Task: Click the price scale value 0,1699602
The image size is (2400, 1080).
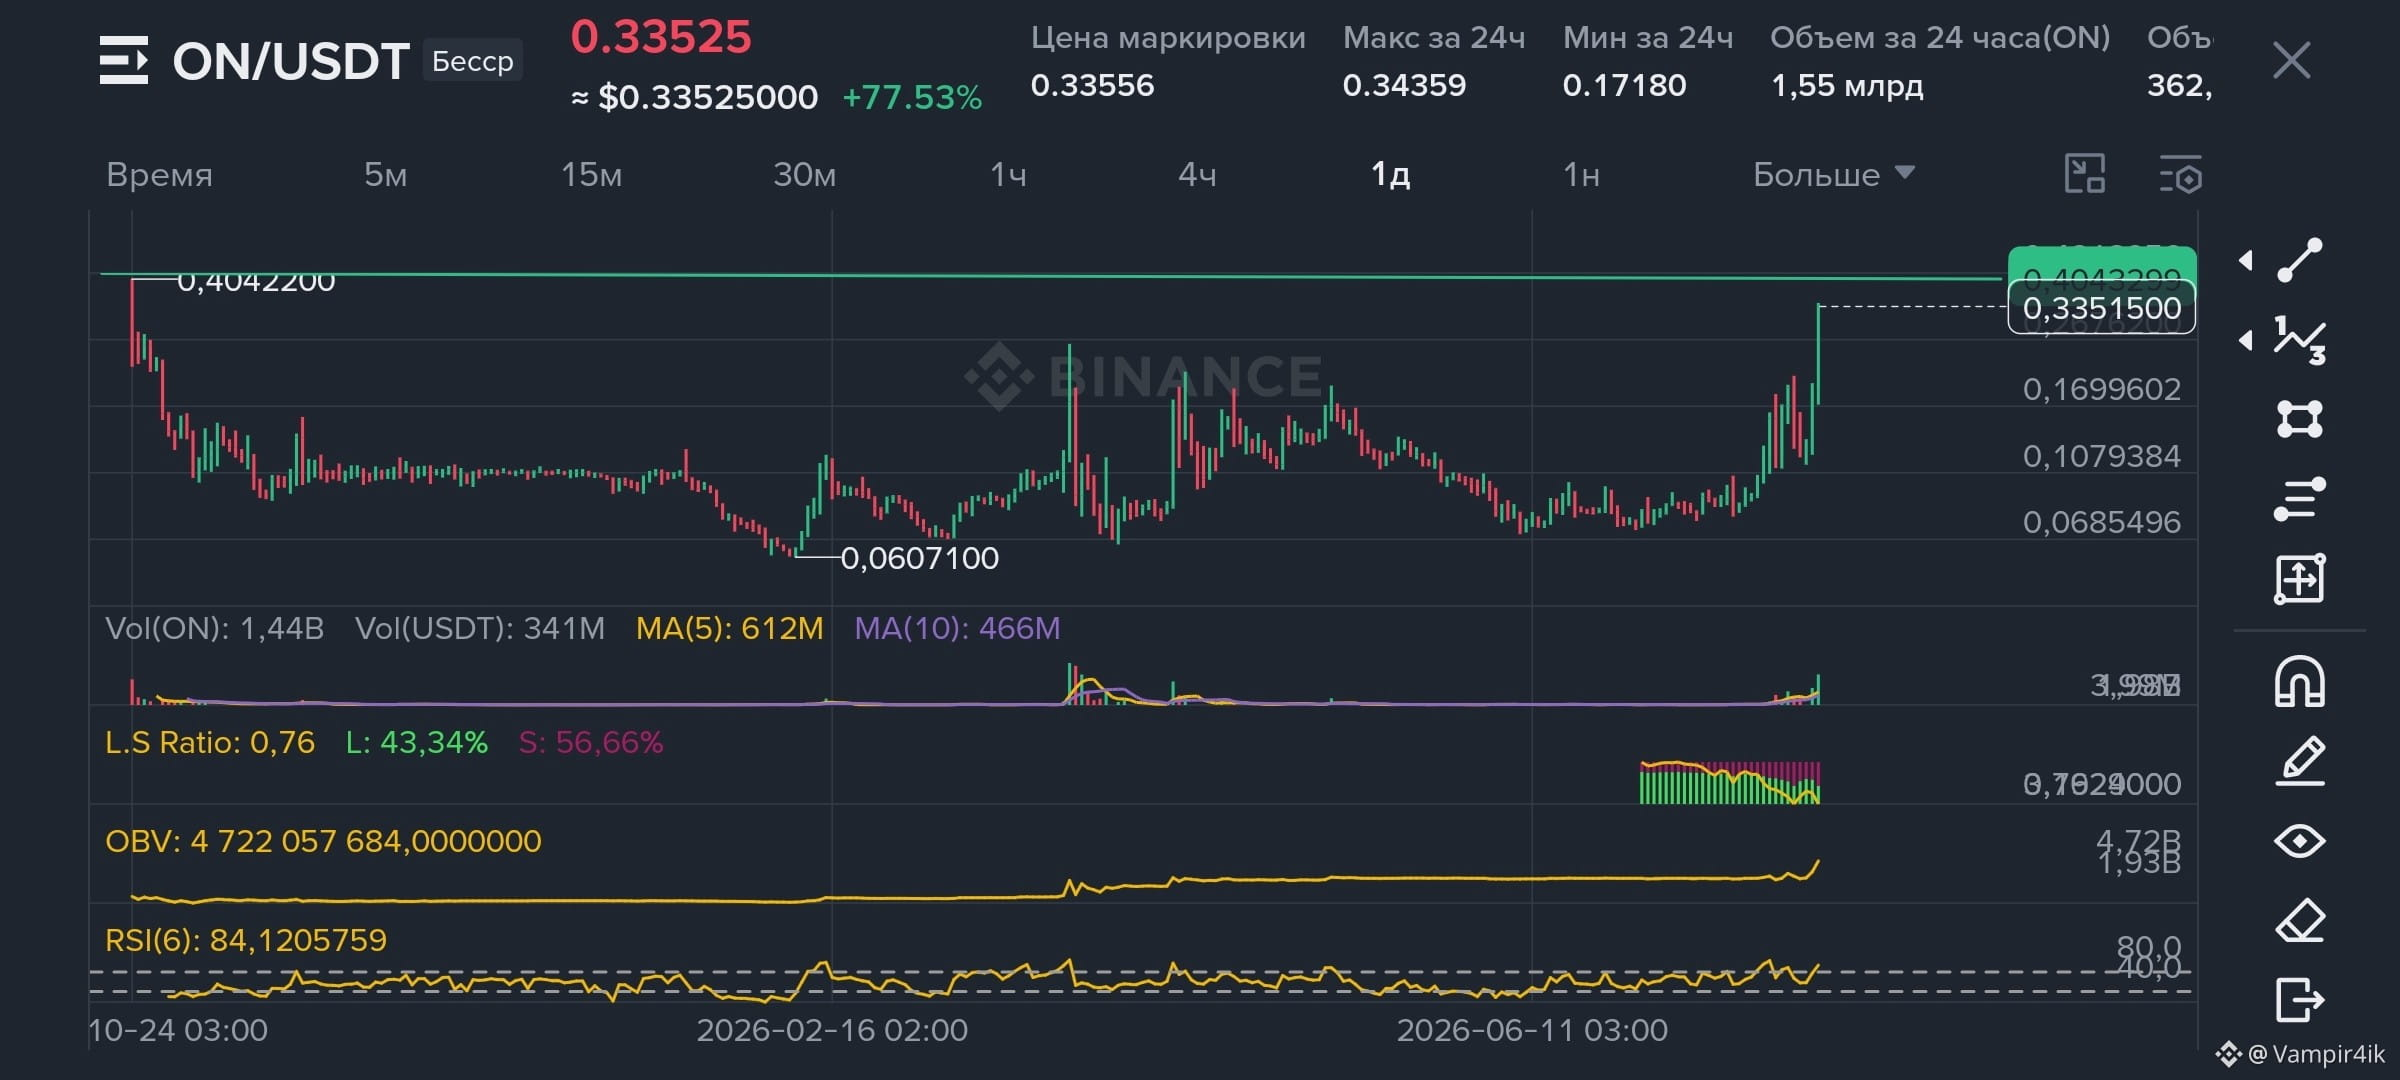Action: (2102, 389)
